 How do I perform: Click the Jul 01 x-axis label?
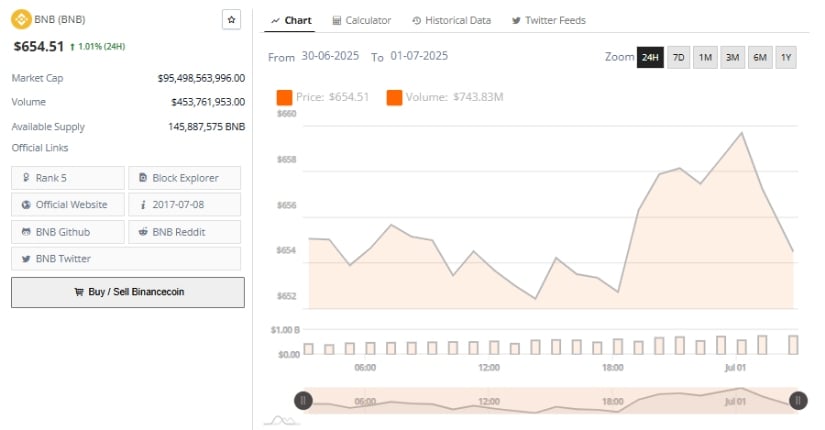pos(735,367)
